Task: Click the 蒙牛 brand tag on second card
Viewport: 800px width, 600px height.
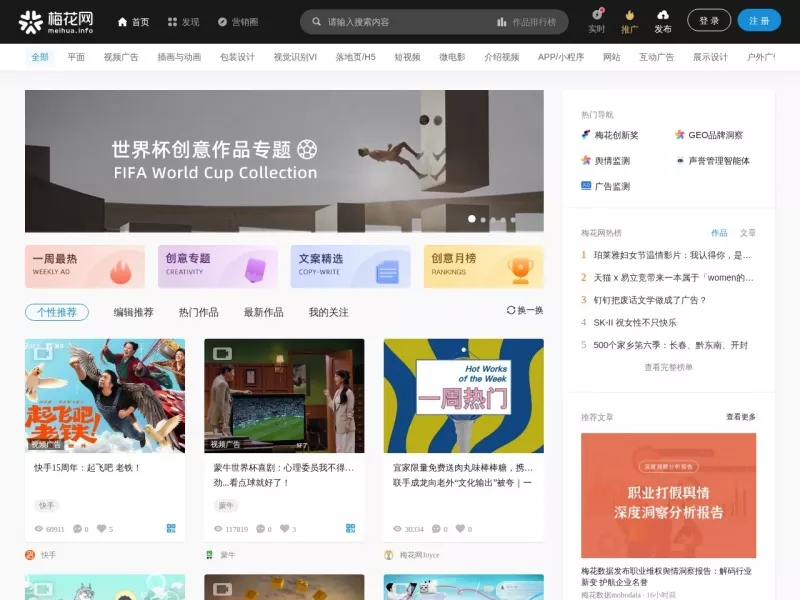Action: tap(226, 506)
